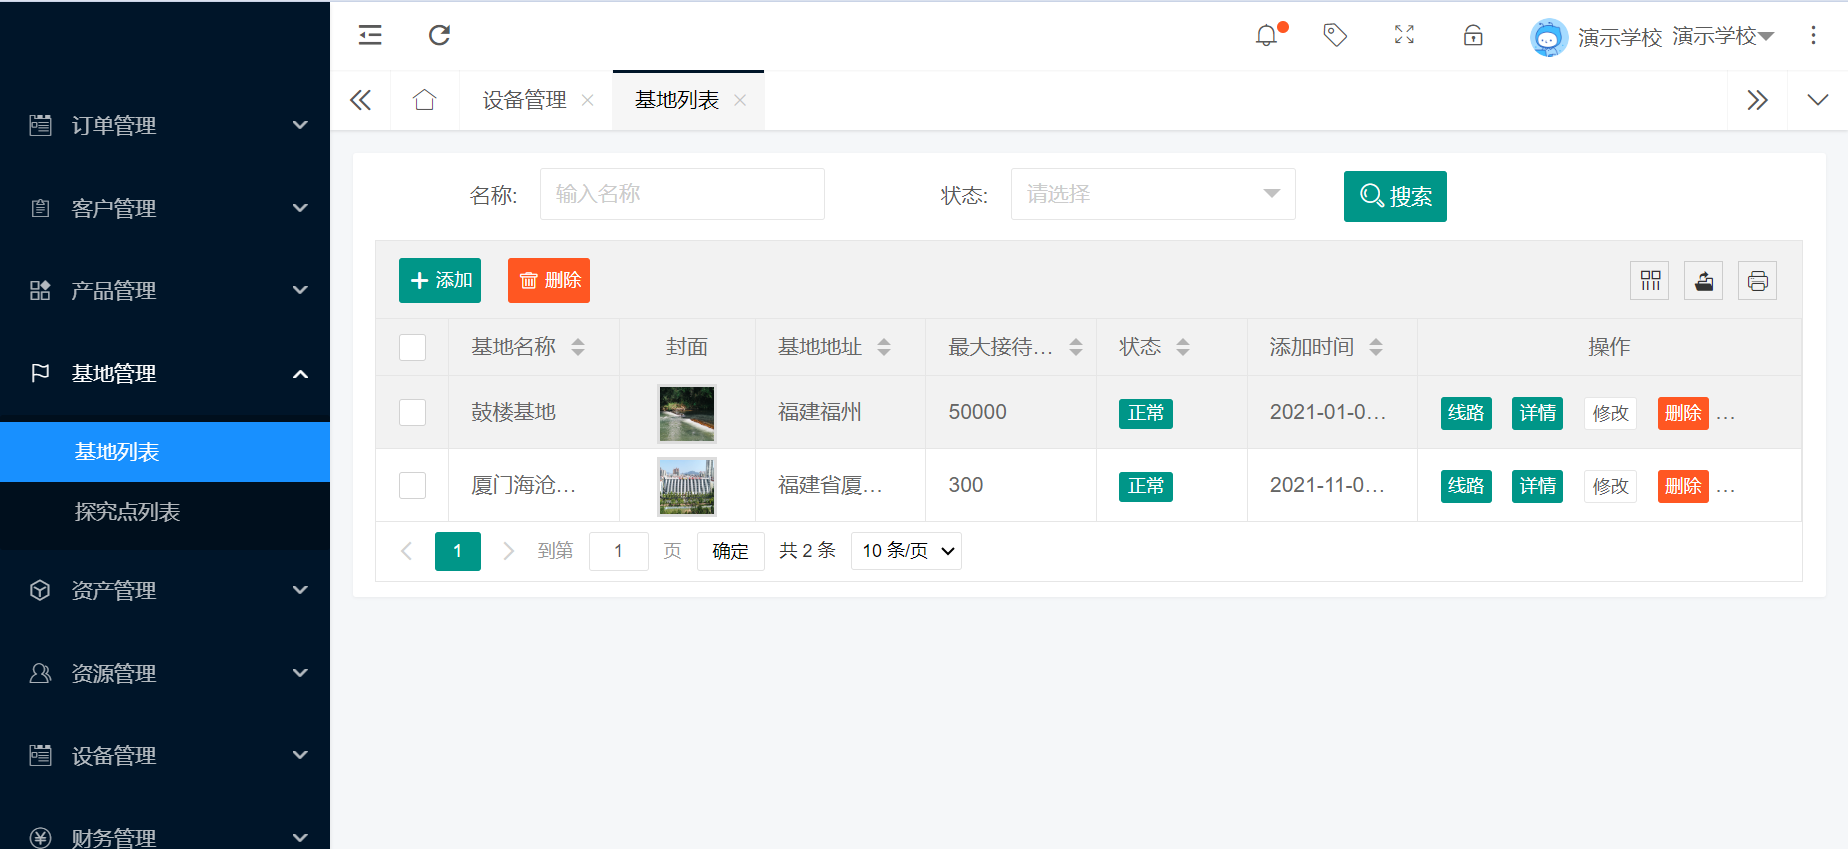
Task: Select all rows header checkbox
Action: coord(412,347)
